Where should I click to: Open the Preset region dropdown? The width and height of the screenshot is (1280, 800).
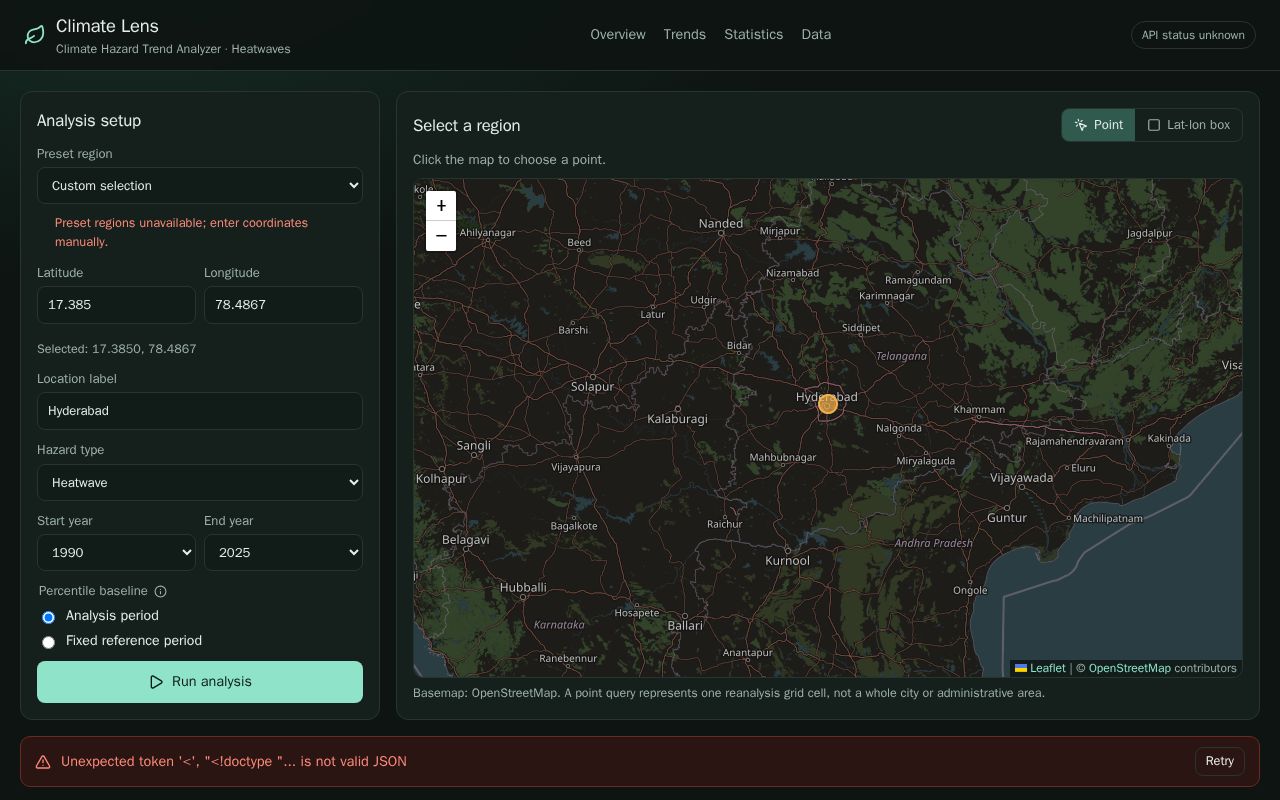(200, 186)
